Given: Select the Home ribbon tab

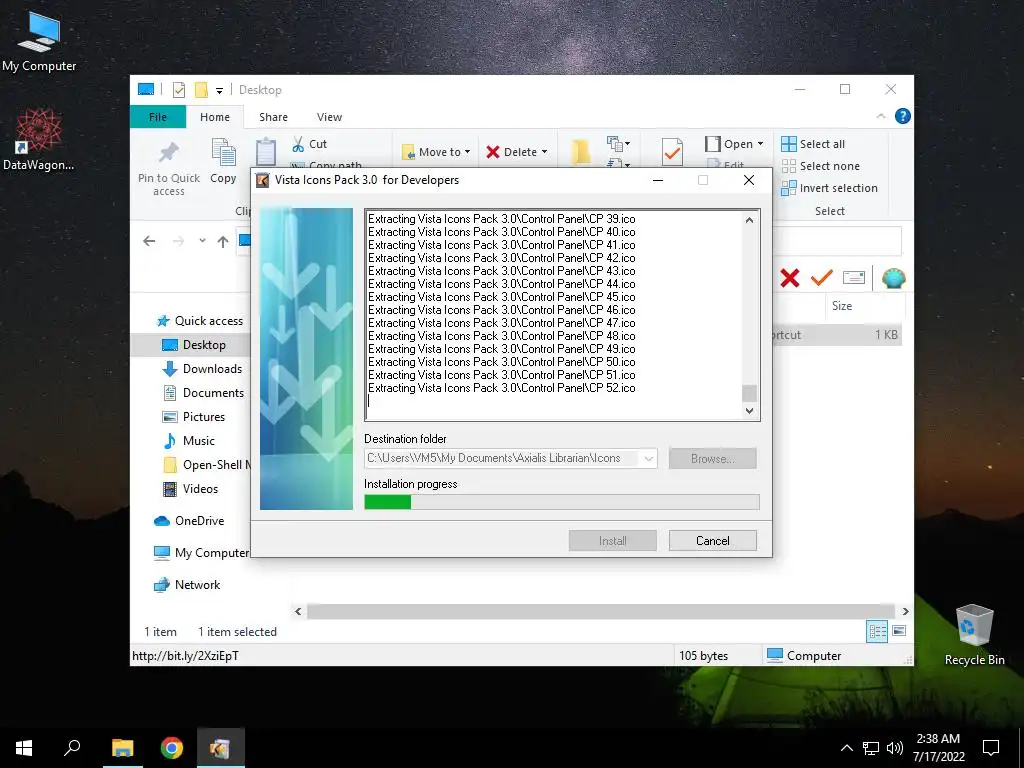Looking at the screenshot, I should coord(215,117).
